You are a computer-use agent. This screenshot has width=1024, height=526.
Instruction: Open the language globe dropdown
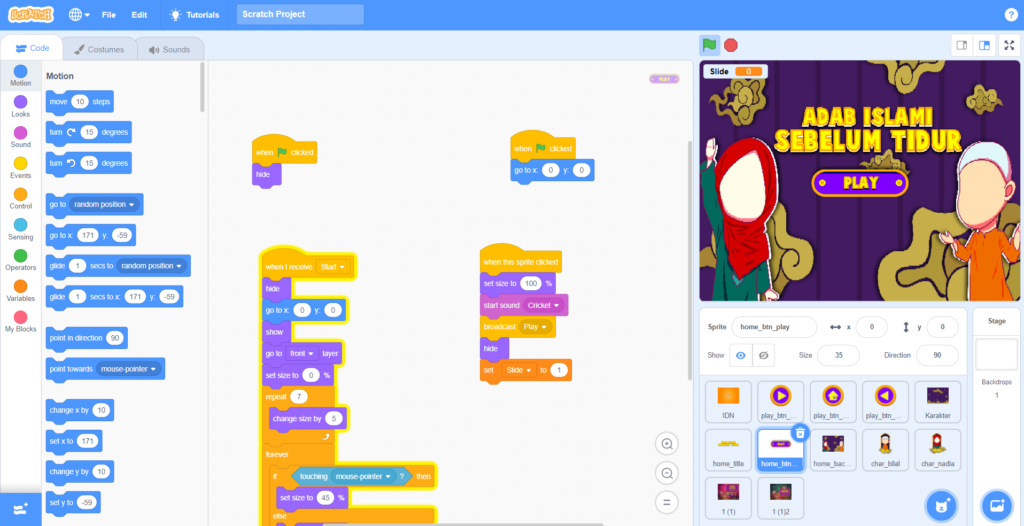(79, 15)
